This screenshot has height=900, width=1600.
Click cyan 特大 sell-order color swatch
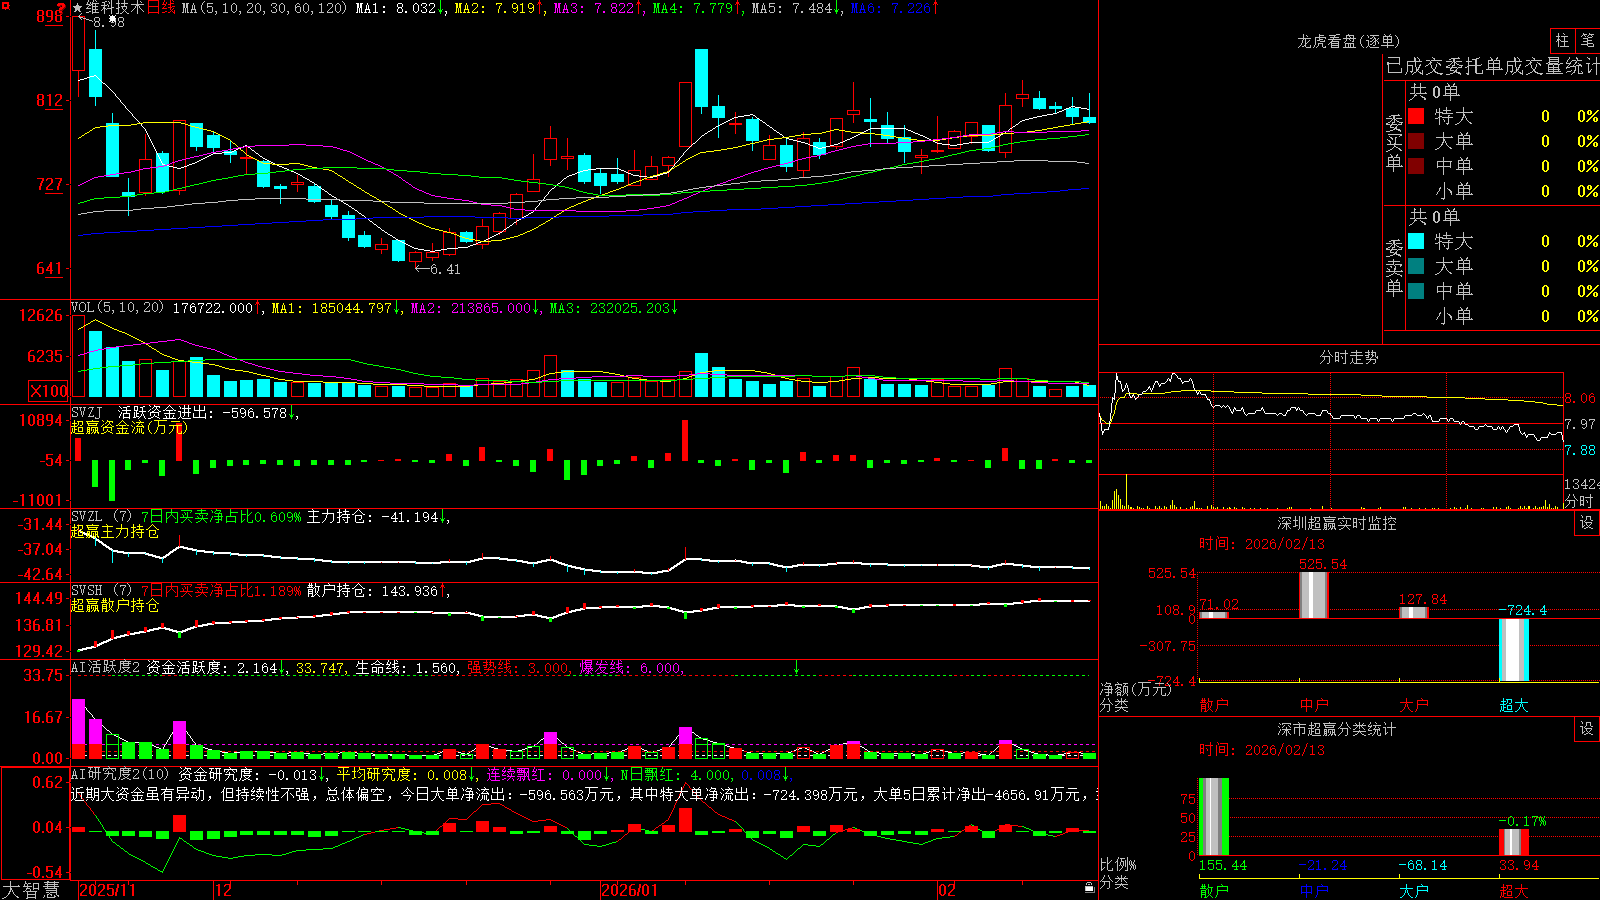click(x=1416, y=241)
